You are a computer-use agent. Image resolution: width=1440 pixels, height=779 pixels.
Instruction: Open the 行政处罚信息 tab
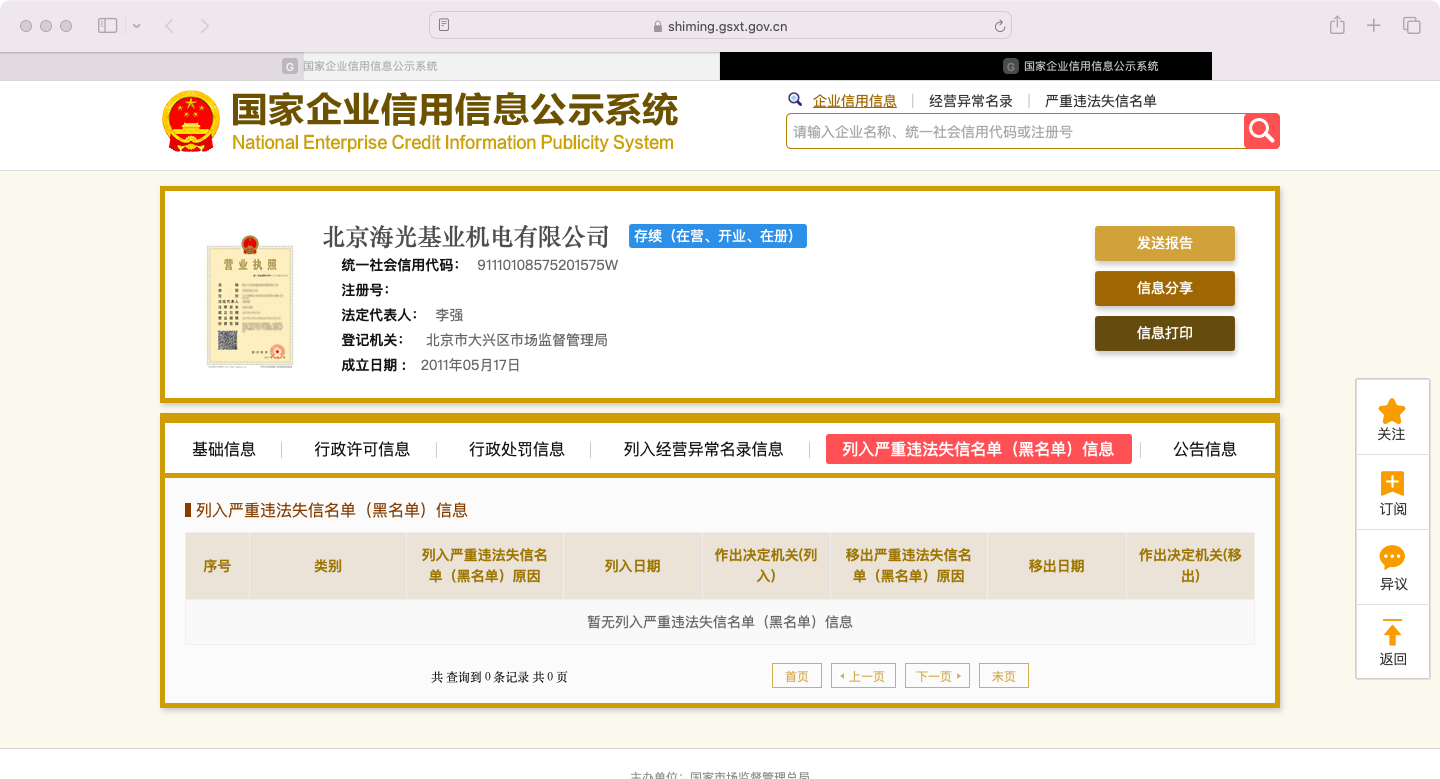[517, 449]
